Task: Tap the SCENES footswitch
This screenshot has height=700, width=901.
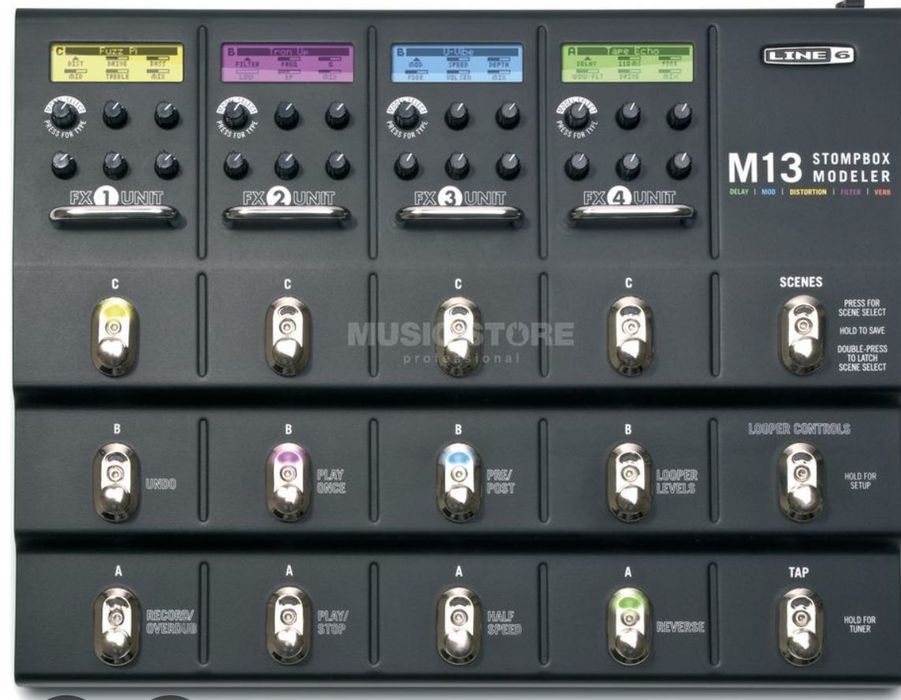Action: 801,335
